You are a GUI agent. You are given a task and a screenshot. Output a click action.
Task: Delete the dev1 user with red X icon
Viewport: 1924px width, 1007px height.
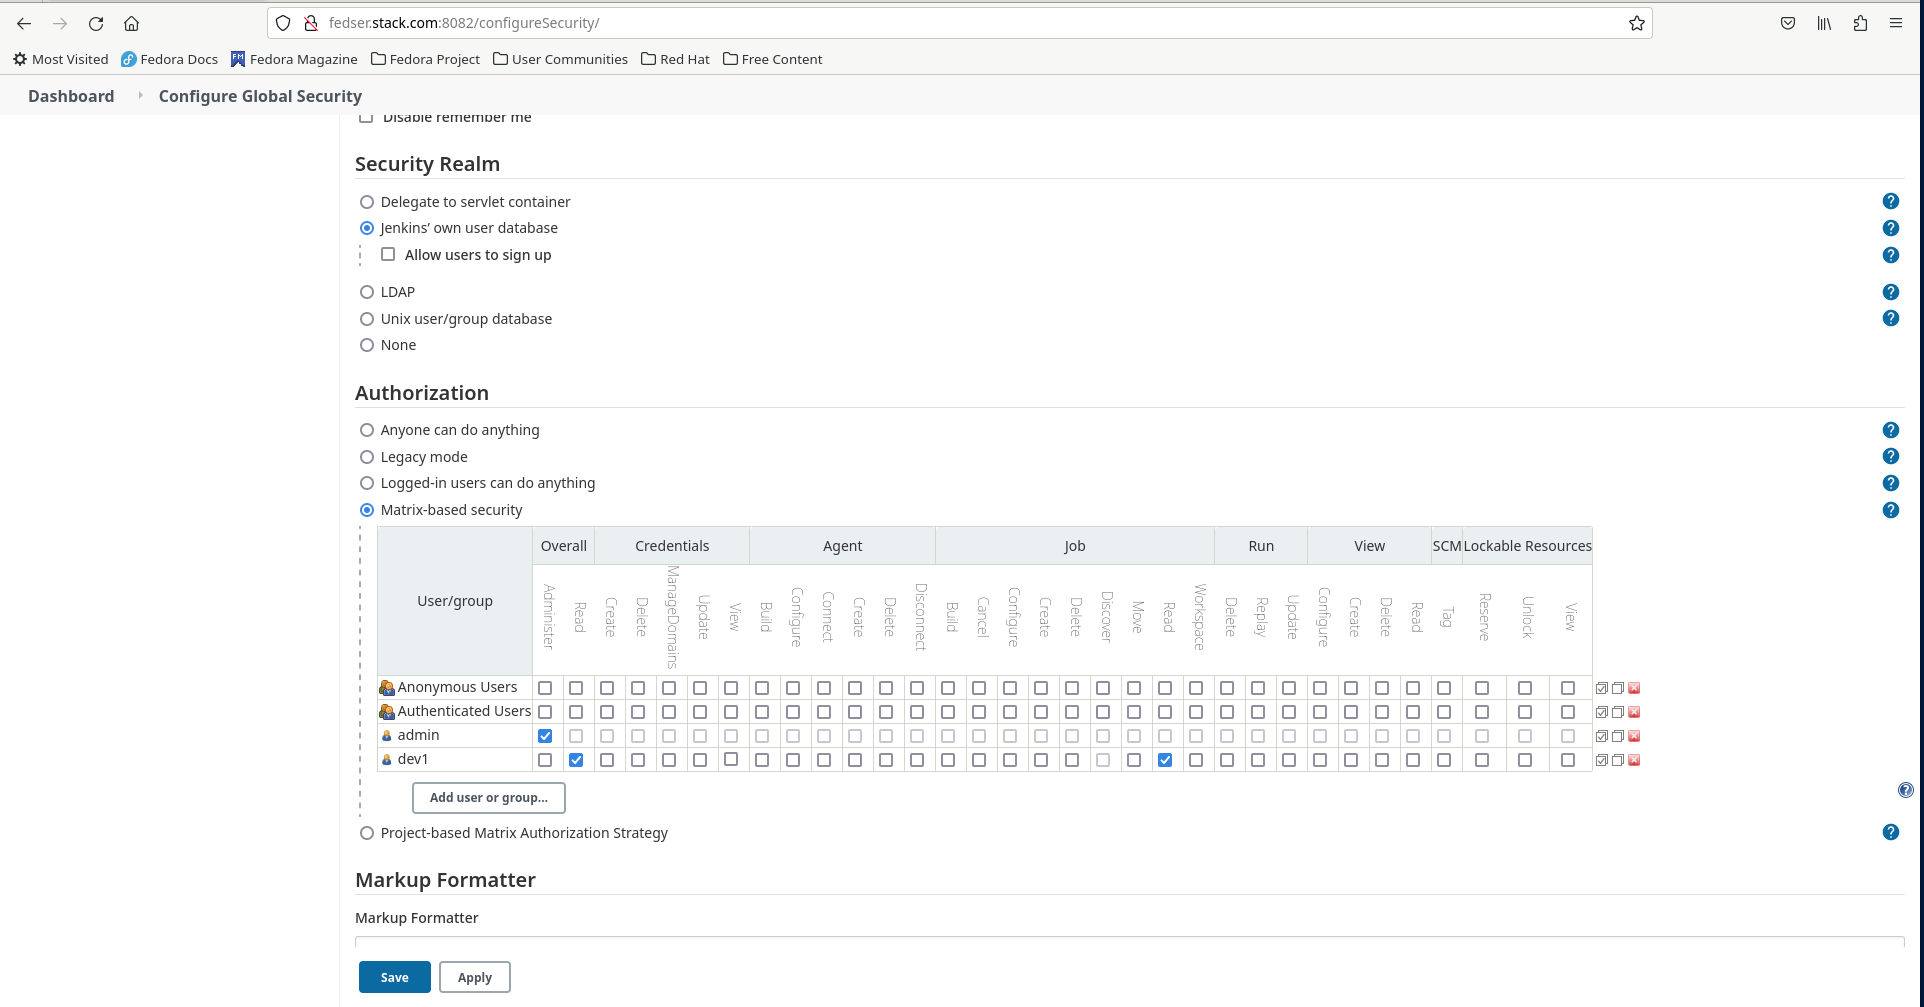(x=1634, y=759)
